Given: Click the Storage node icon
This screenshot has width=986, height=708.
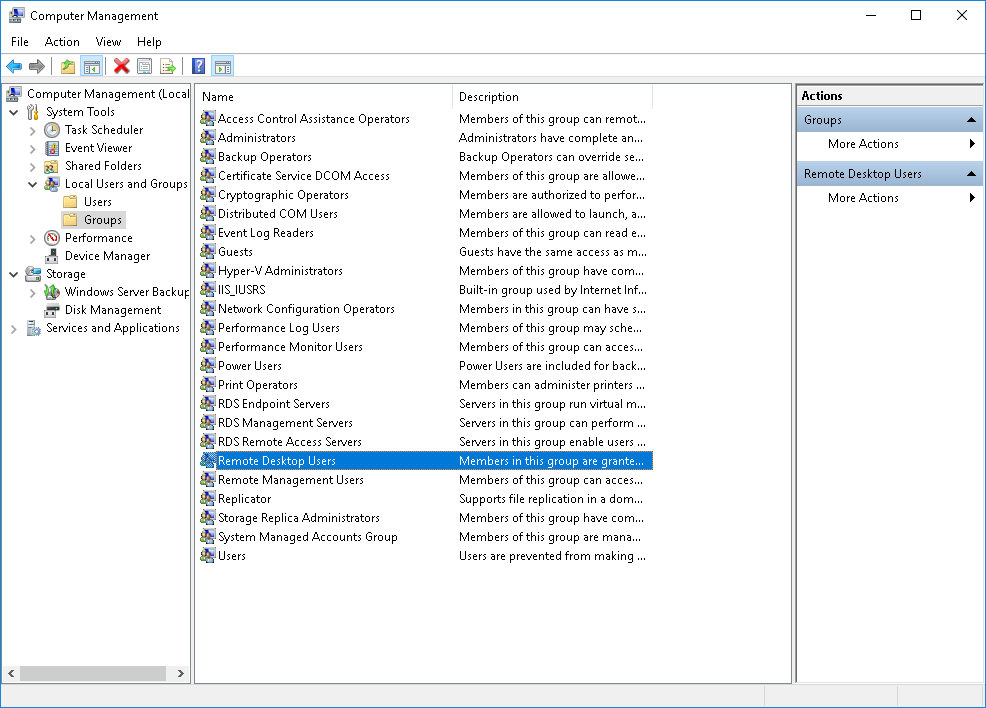Looking at the screenshot, I should 33,274.
